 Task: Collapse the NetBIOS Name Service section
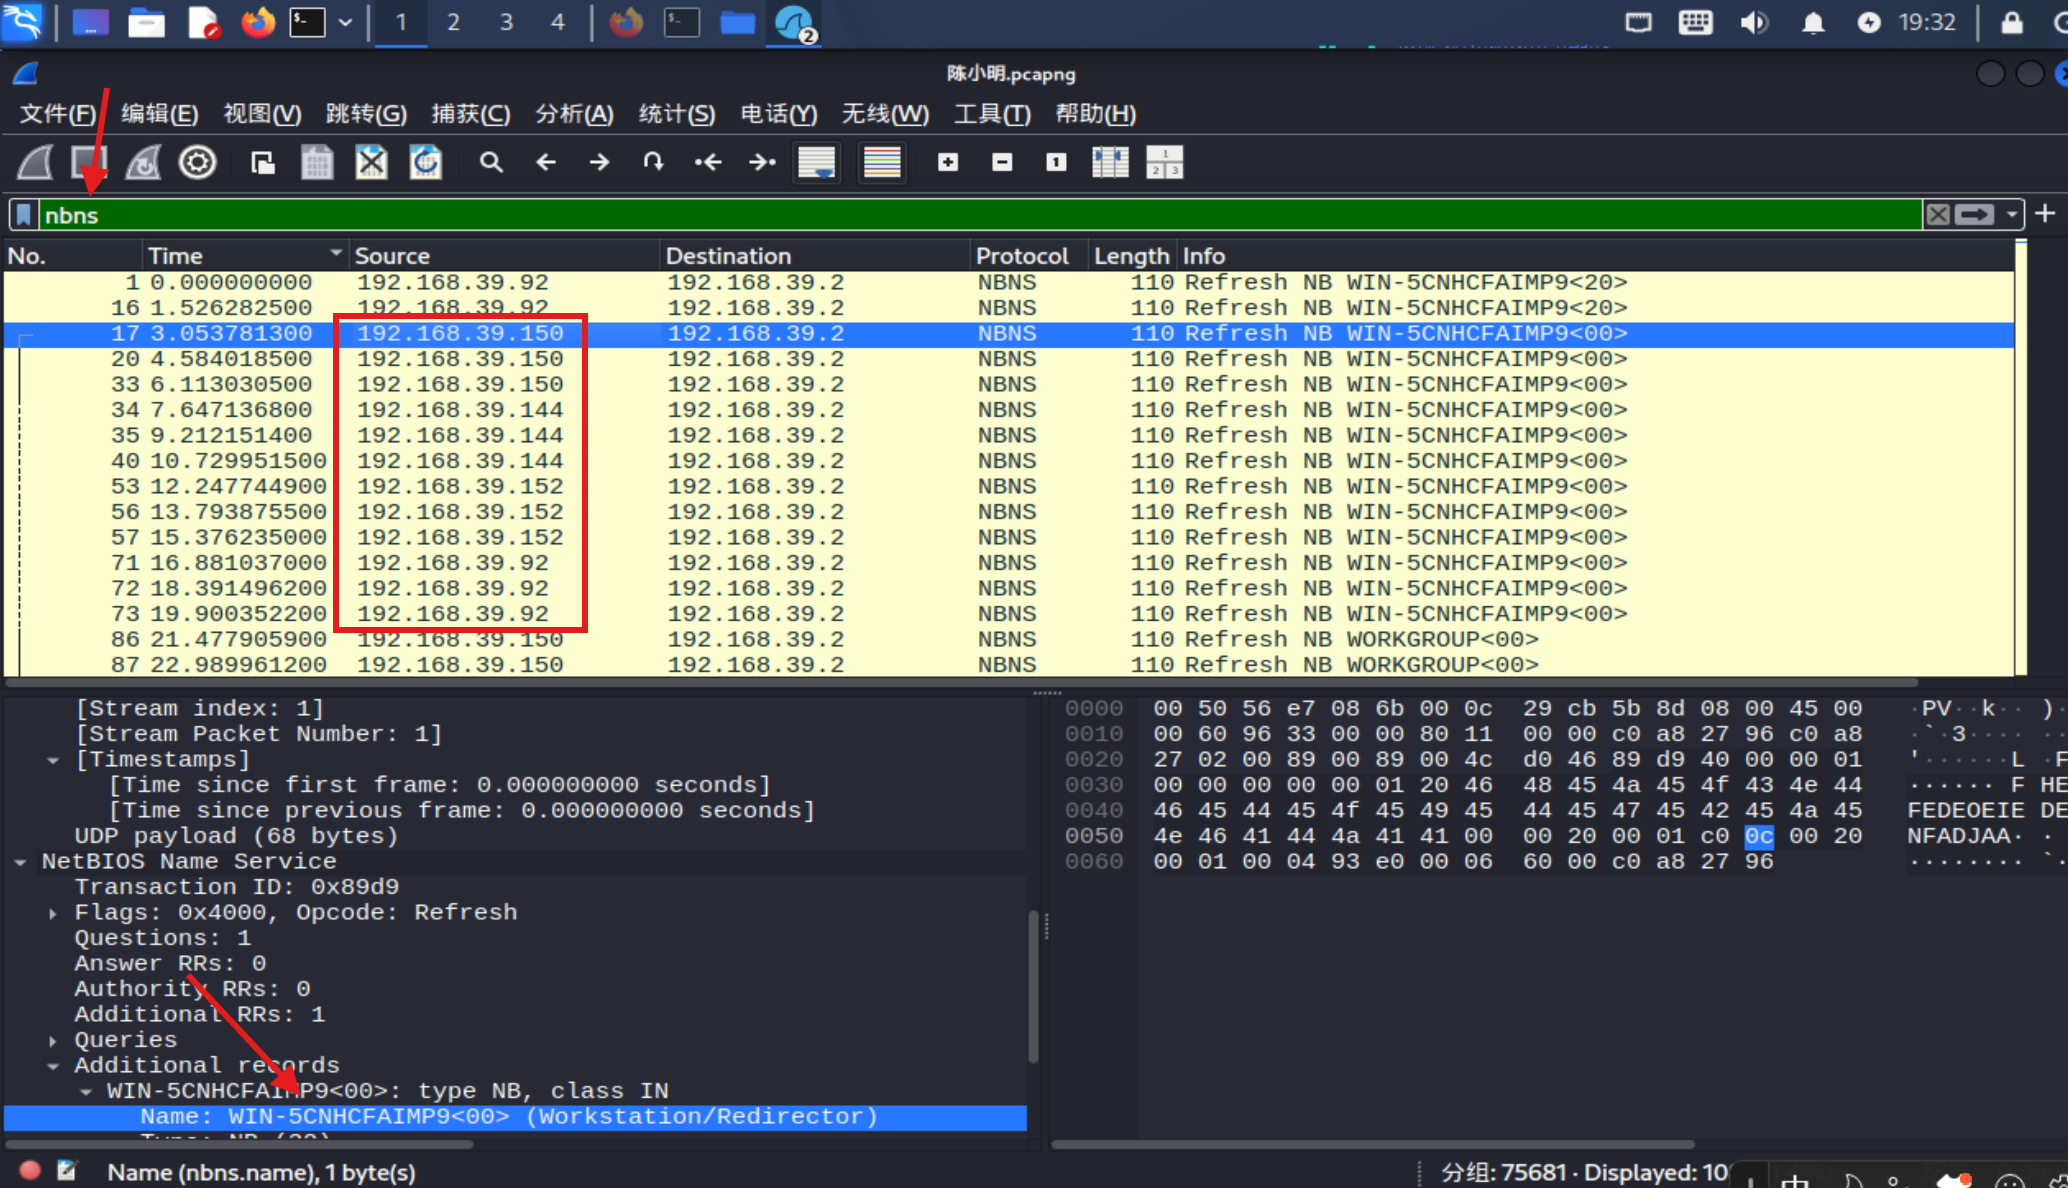point(21,862)
